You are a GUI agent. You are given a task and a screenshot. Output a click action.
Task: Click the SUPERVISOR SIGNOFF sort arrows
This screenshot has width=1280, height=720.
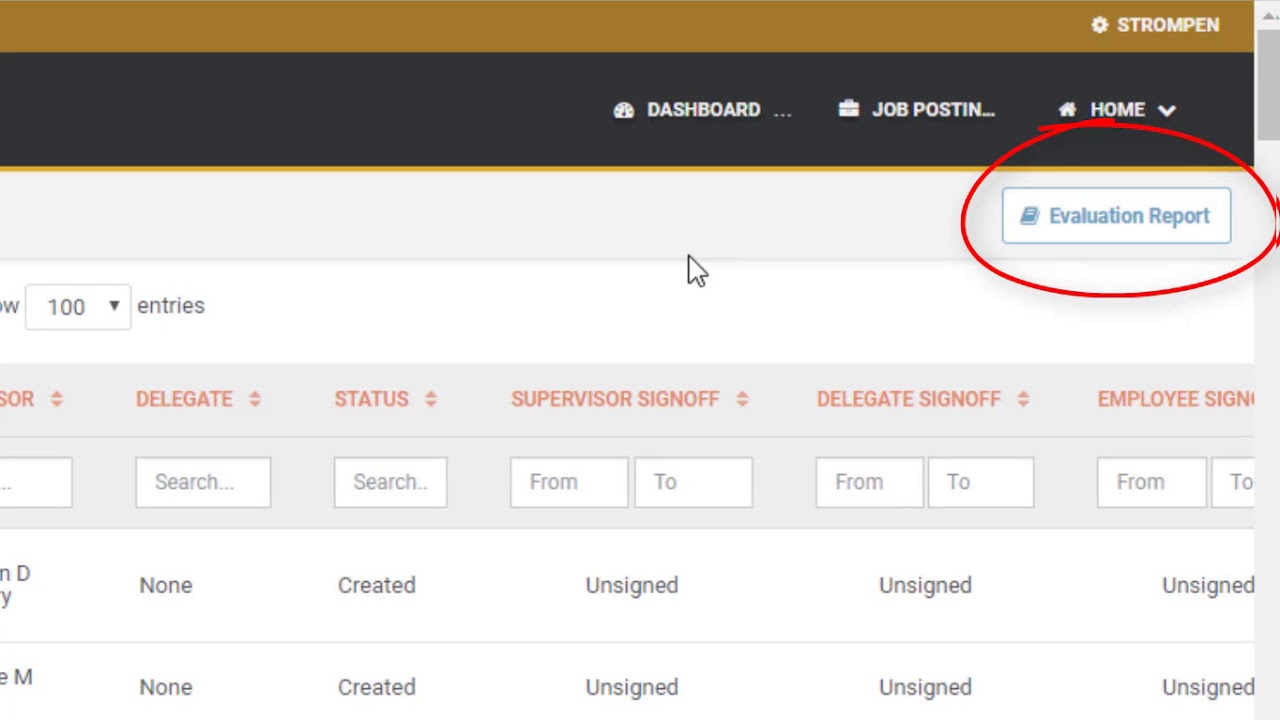pos(742,399)
